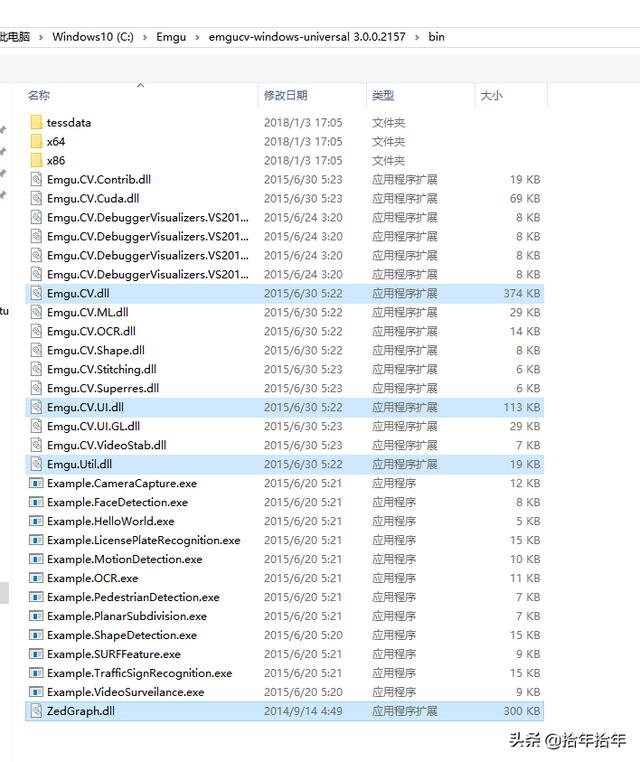Click the 2014/9/14 4:49 modified date
The height and width of the screenshot is (762, 640).
click(303, 710)
